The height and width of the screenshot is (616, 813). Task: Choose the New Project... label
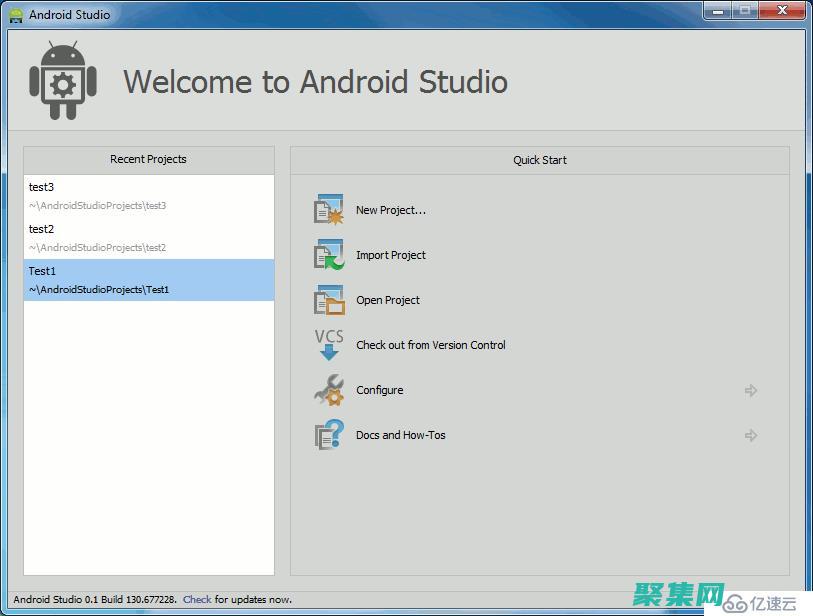pyautogui.click(x=391, y=210)
